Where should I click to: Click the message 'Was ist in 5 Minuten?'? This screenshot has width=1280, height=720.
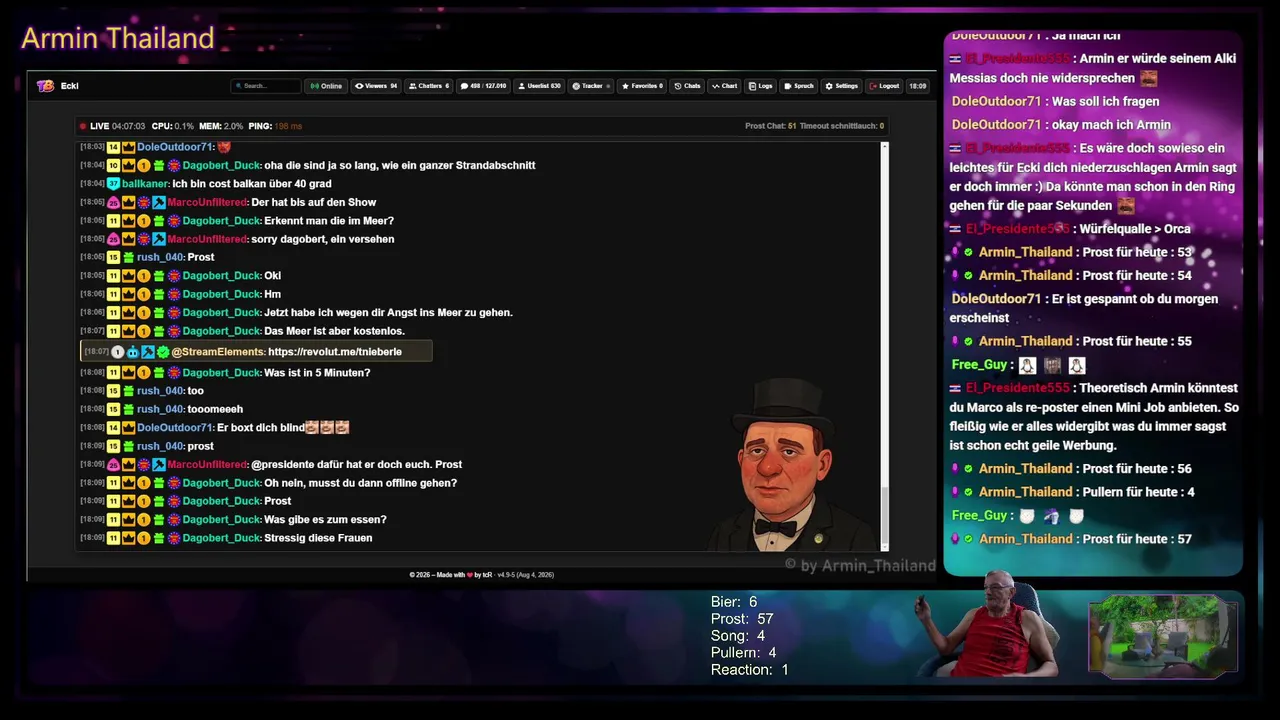pyautogui.click(x=317, y=373)
